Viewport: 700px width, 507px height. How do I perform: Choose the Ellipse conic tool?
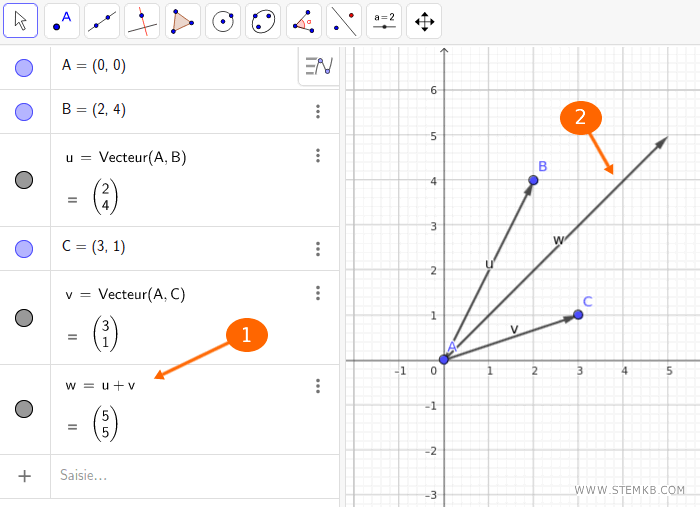point(263,21)
